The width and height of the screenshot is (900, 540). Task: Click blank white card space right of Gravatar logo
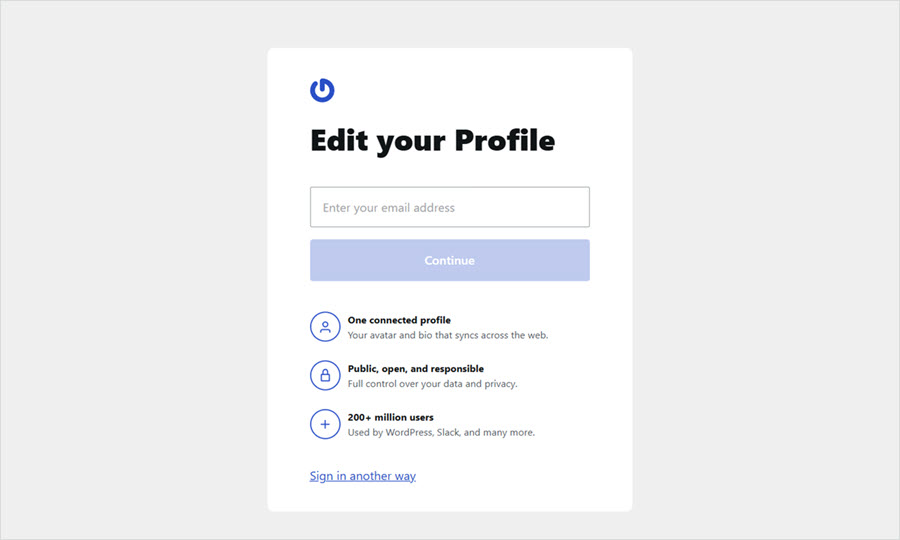pos(480,90)
